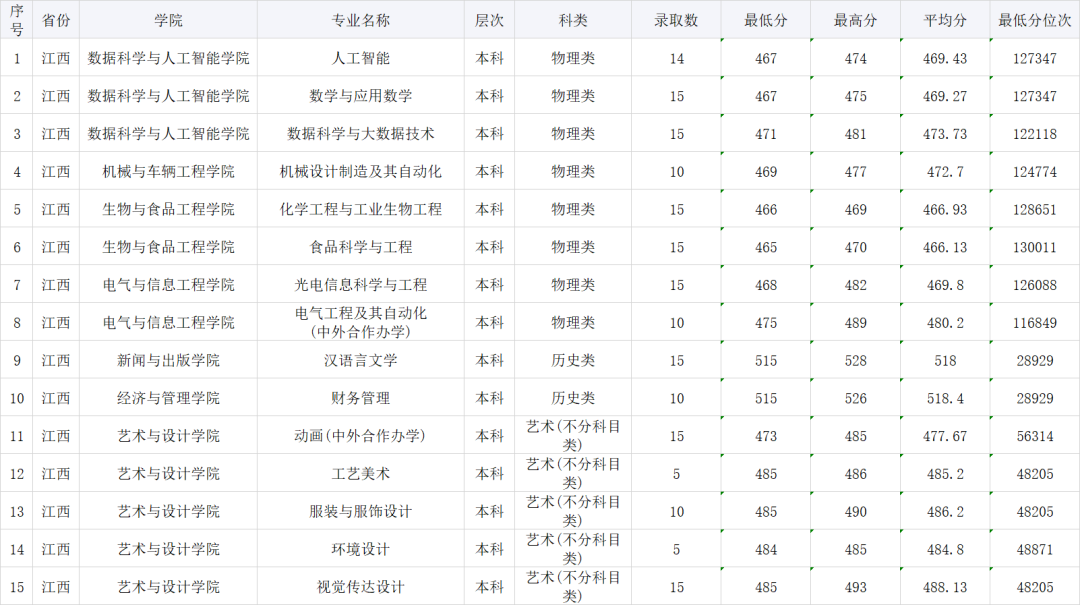Click the 工艺美术 major cell
The image size is (1080, 605).
360,474
